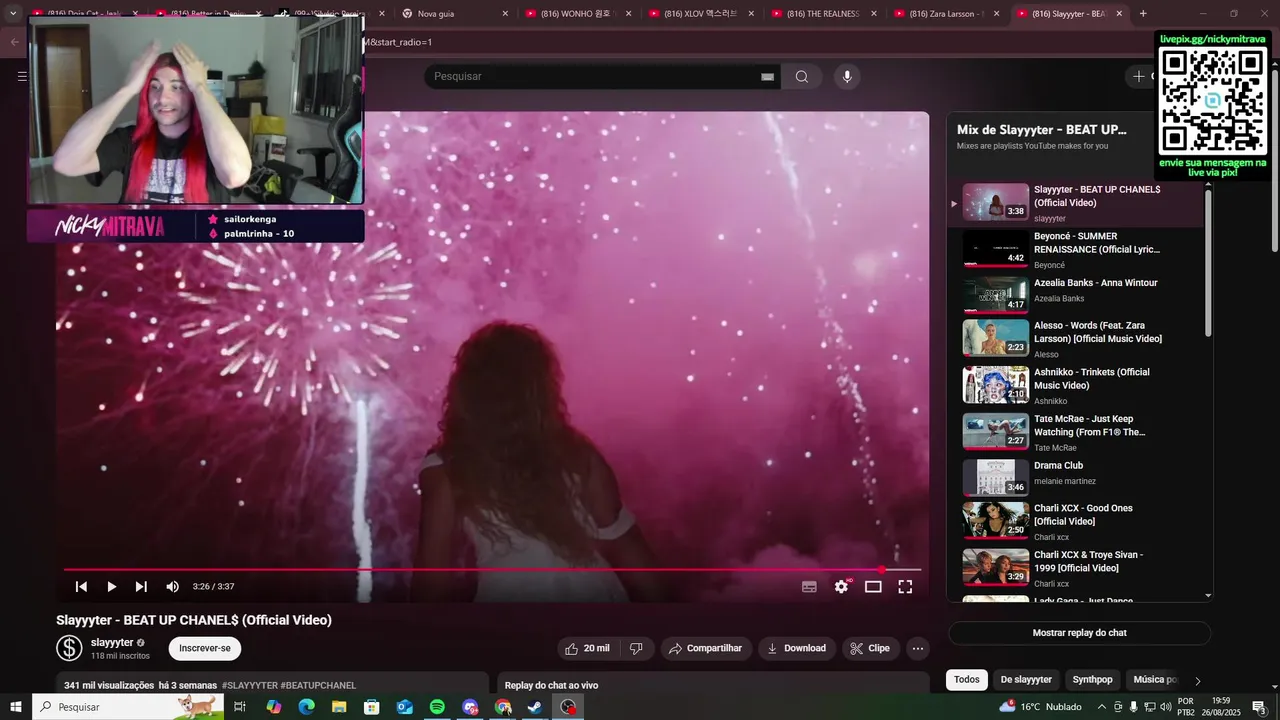This screenshot has width=1280, height=720.
Task: Click the #SLAYYYTER hashtag link
Action: pyautogui.click(x=250, y=686)
